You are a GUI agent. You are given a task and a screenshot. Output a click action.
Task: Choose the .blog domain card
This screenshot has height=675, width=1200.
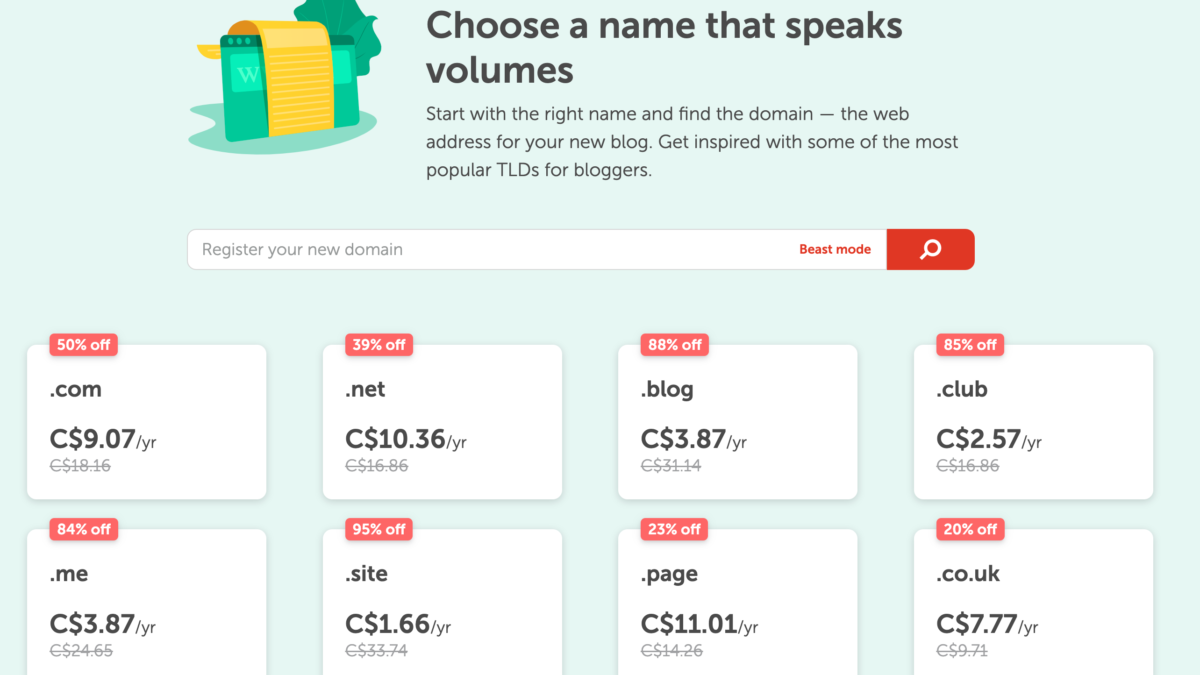738,422
